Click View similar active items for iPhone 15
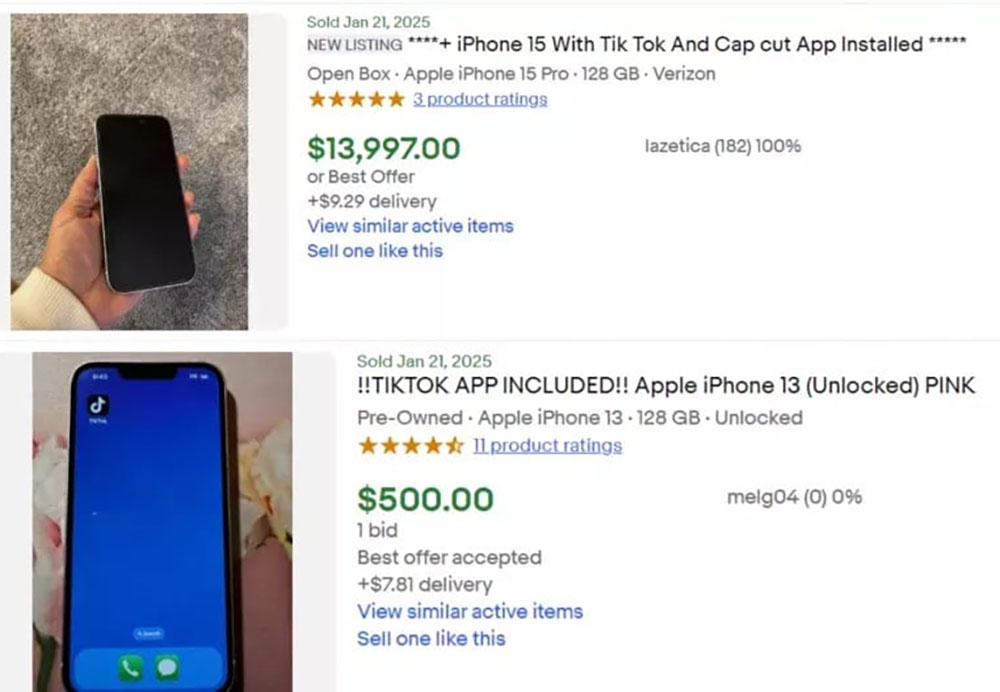The width and height of the screenshot is (1000, 692). pos(410,226)
